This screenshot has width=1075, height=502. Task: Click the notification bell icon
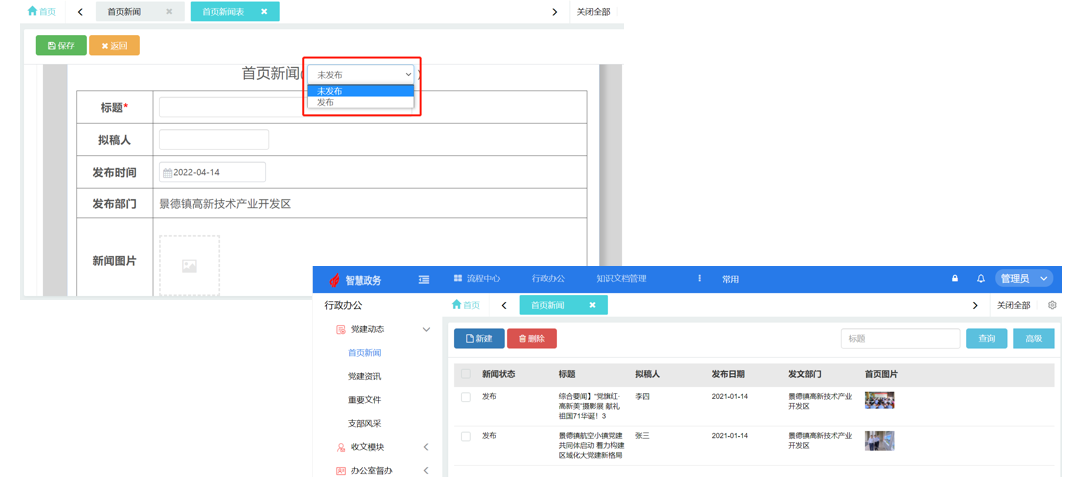coord(980,279)
